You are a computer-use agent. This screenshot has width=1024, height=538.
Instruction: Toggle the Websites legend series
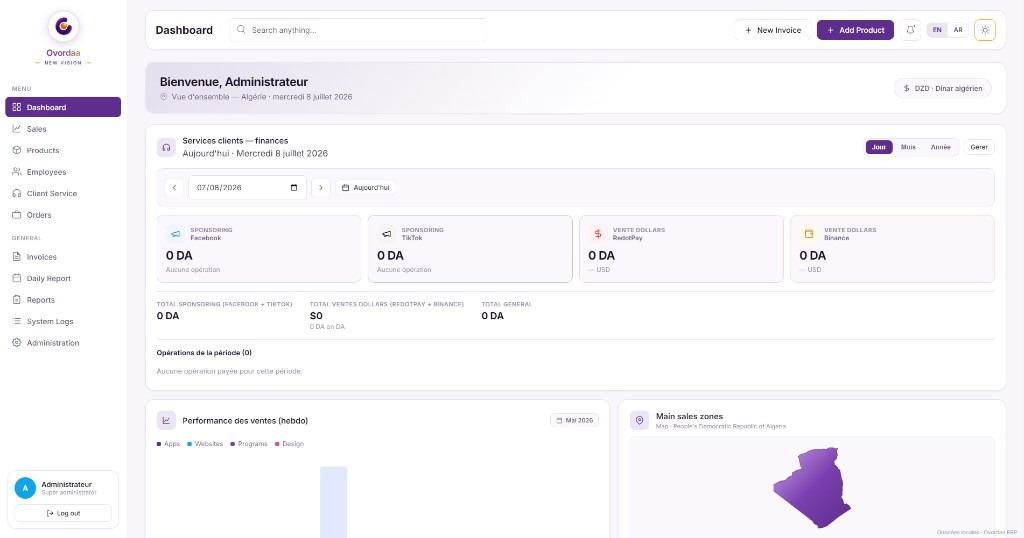[x=205, y=444]
